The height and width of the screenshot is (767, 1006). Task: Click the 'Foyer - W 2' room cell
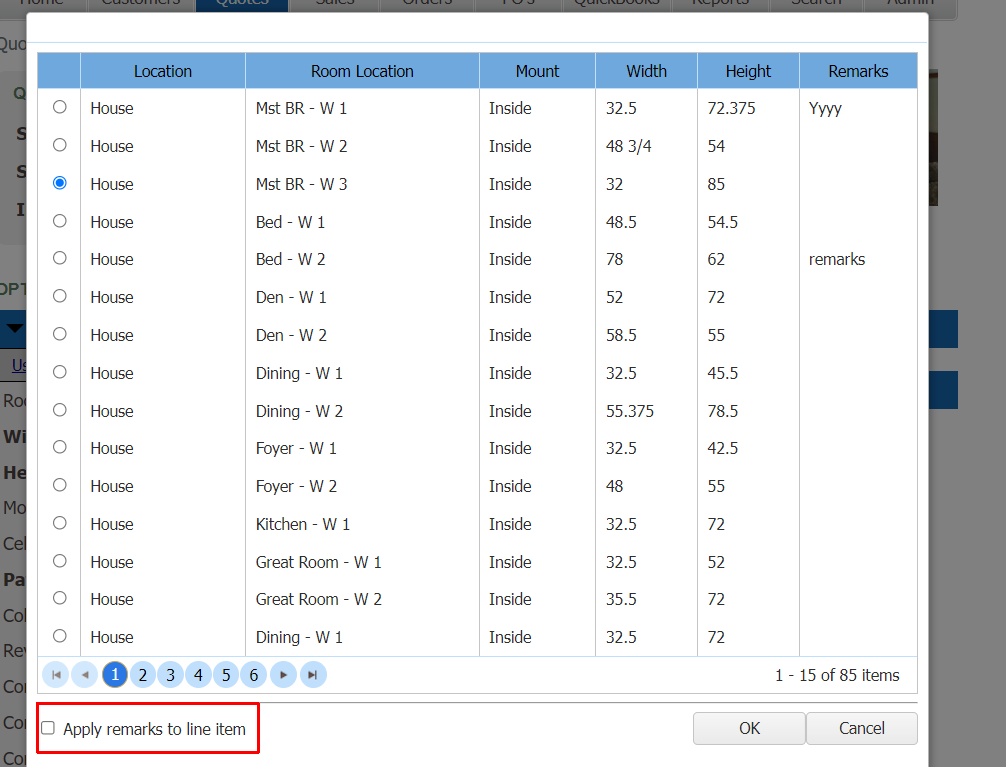pyautogui.click(x=362, y=487)
